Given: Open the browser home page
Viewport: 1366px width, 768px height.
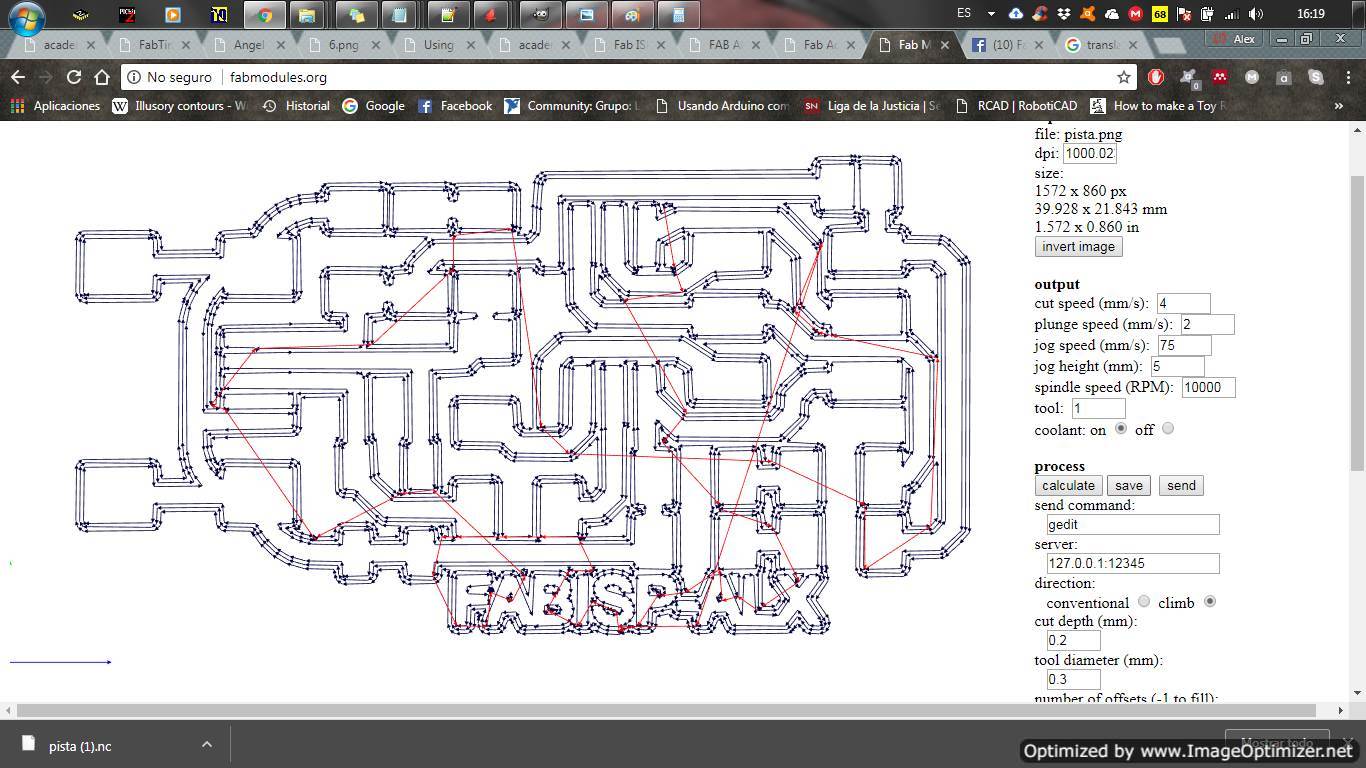Looking at the screenshot, I should [101, 77].
